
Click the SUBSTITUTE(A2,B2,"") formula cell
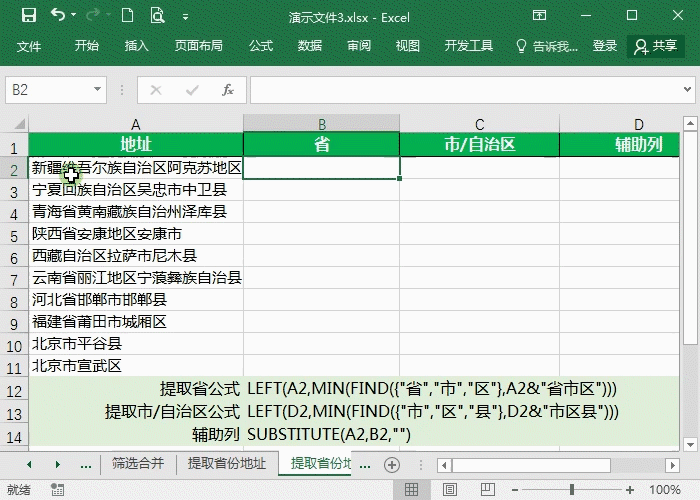tap(329, 434)
